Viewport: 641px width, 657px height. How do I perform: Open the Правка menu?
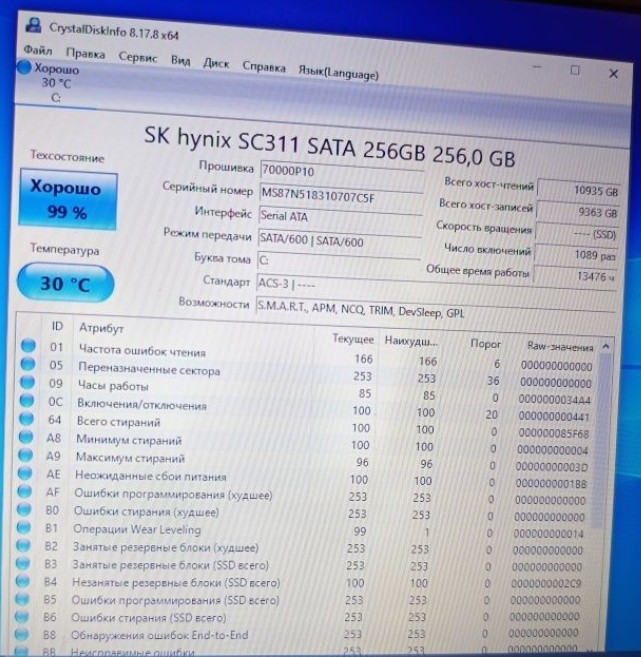85,54
